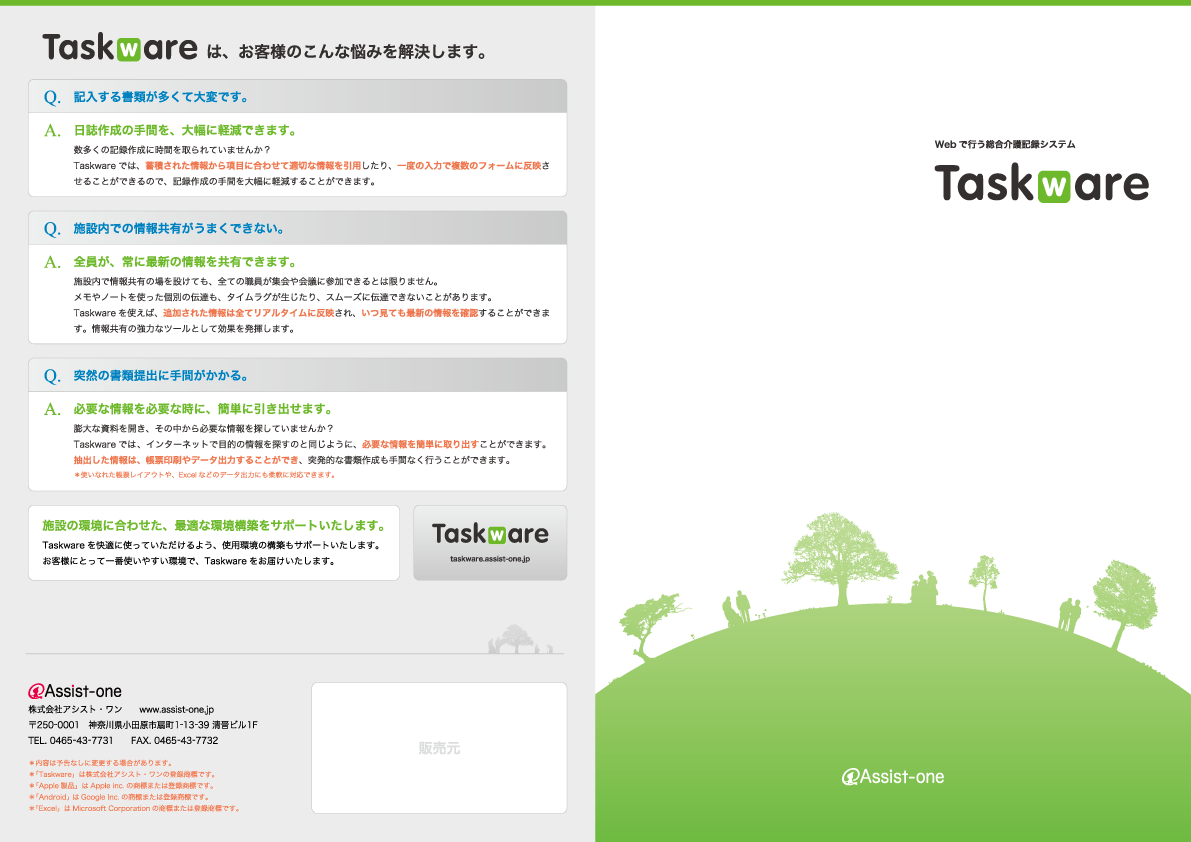Screen dimensions: 1191x842
Task: Select the answer heading '全員が、常に最新の情報を共有できます。'
Action: click(x=185, y=262)
